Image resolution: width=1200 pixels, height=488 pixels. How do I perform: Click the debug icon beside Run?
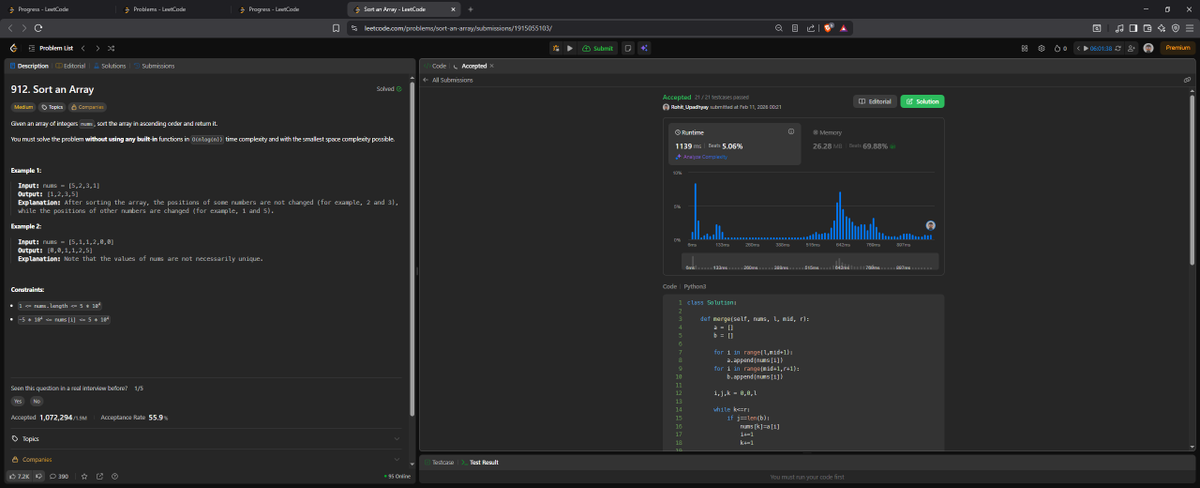click(557, 47)
